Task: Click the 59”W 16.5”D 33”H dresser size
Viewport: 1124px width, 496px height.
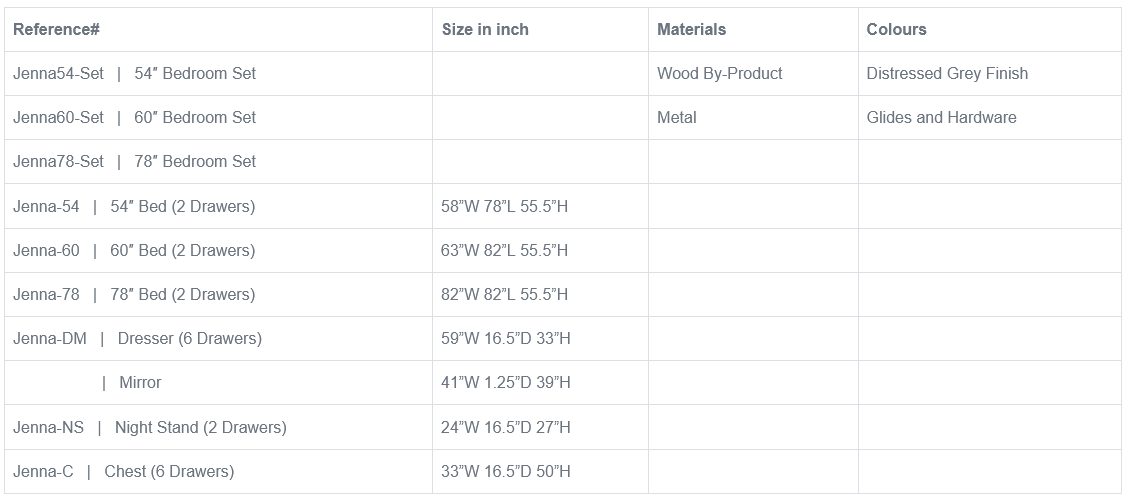Action: [505, 338]
